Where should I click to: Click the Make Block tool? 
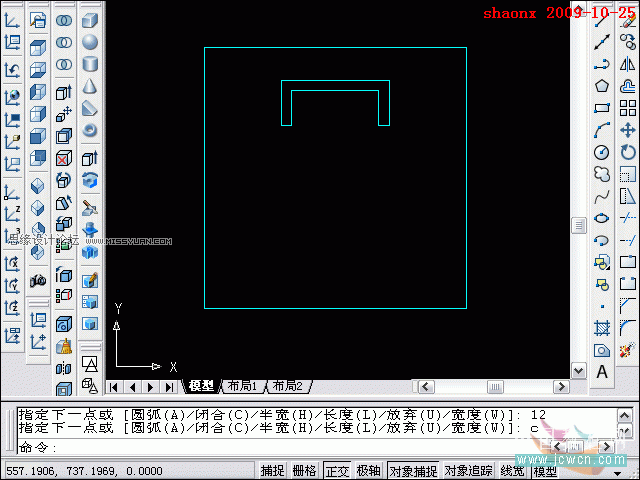click(x=602, y=284)
